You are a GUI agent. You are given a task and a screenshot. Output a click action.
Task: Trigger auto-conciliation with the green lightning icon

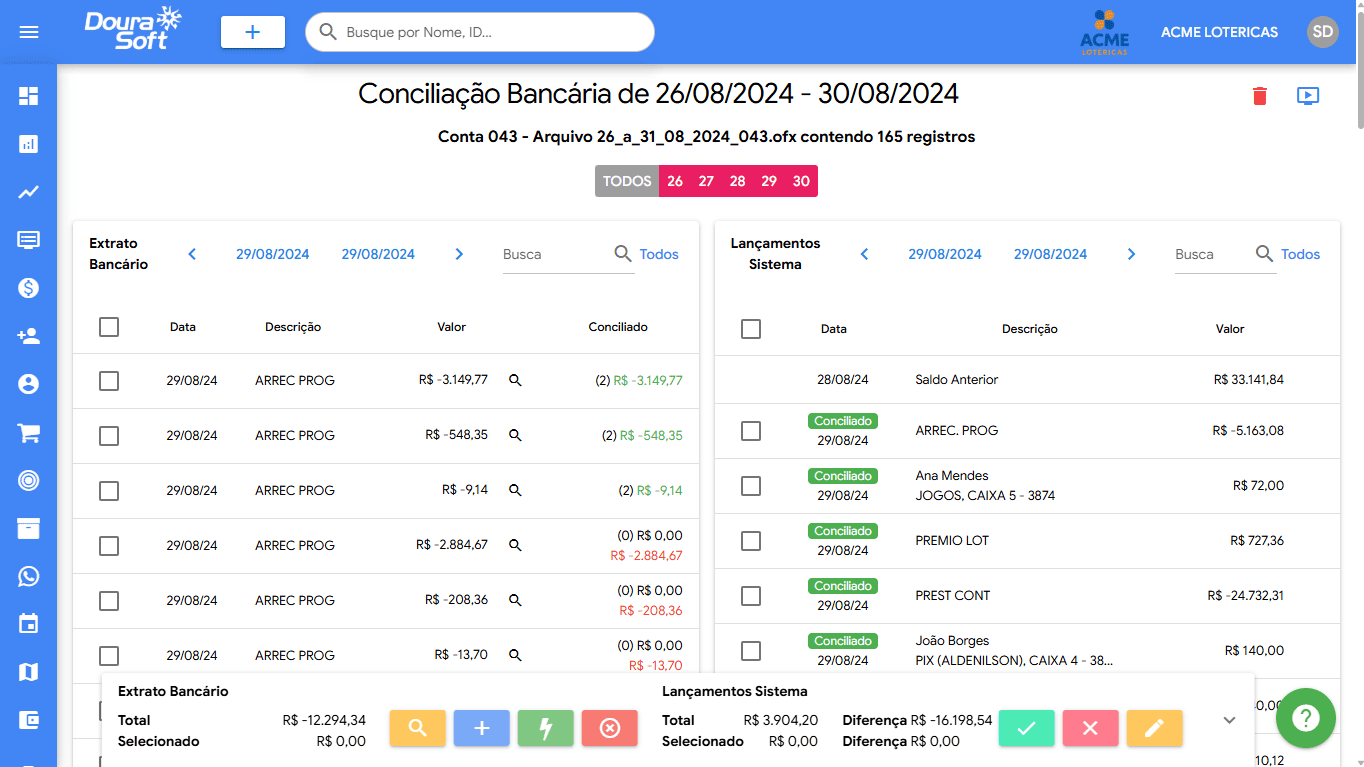545,728
